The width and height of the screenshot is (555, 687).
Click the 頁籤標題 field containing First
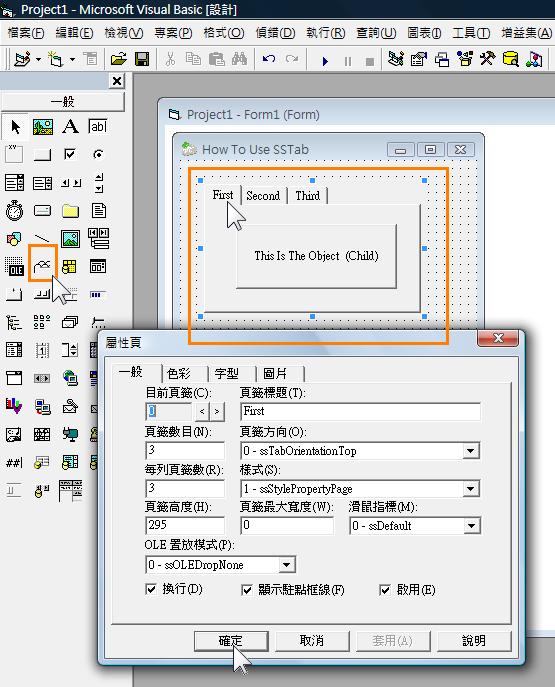360,411
